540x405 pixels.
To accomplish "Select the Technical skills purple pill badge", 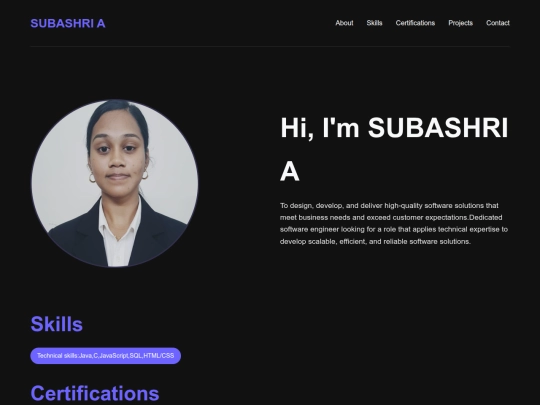I will tap(106, 356).
